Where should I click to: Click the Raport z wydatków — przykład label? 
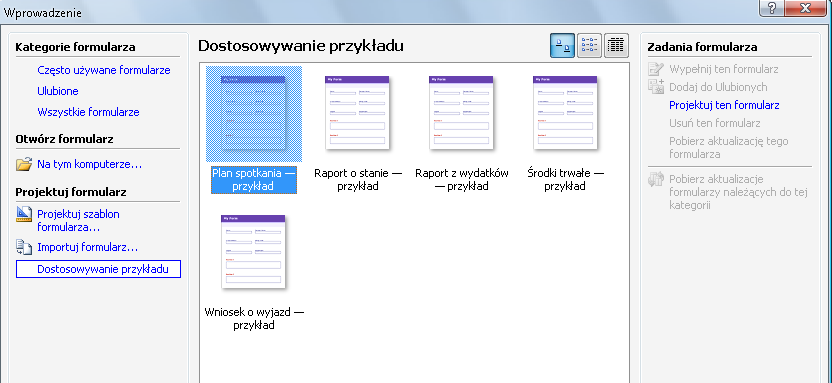pyautogui.click(x=462, y=180)
